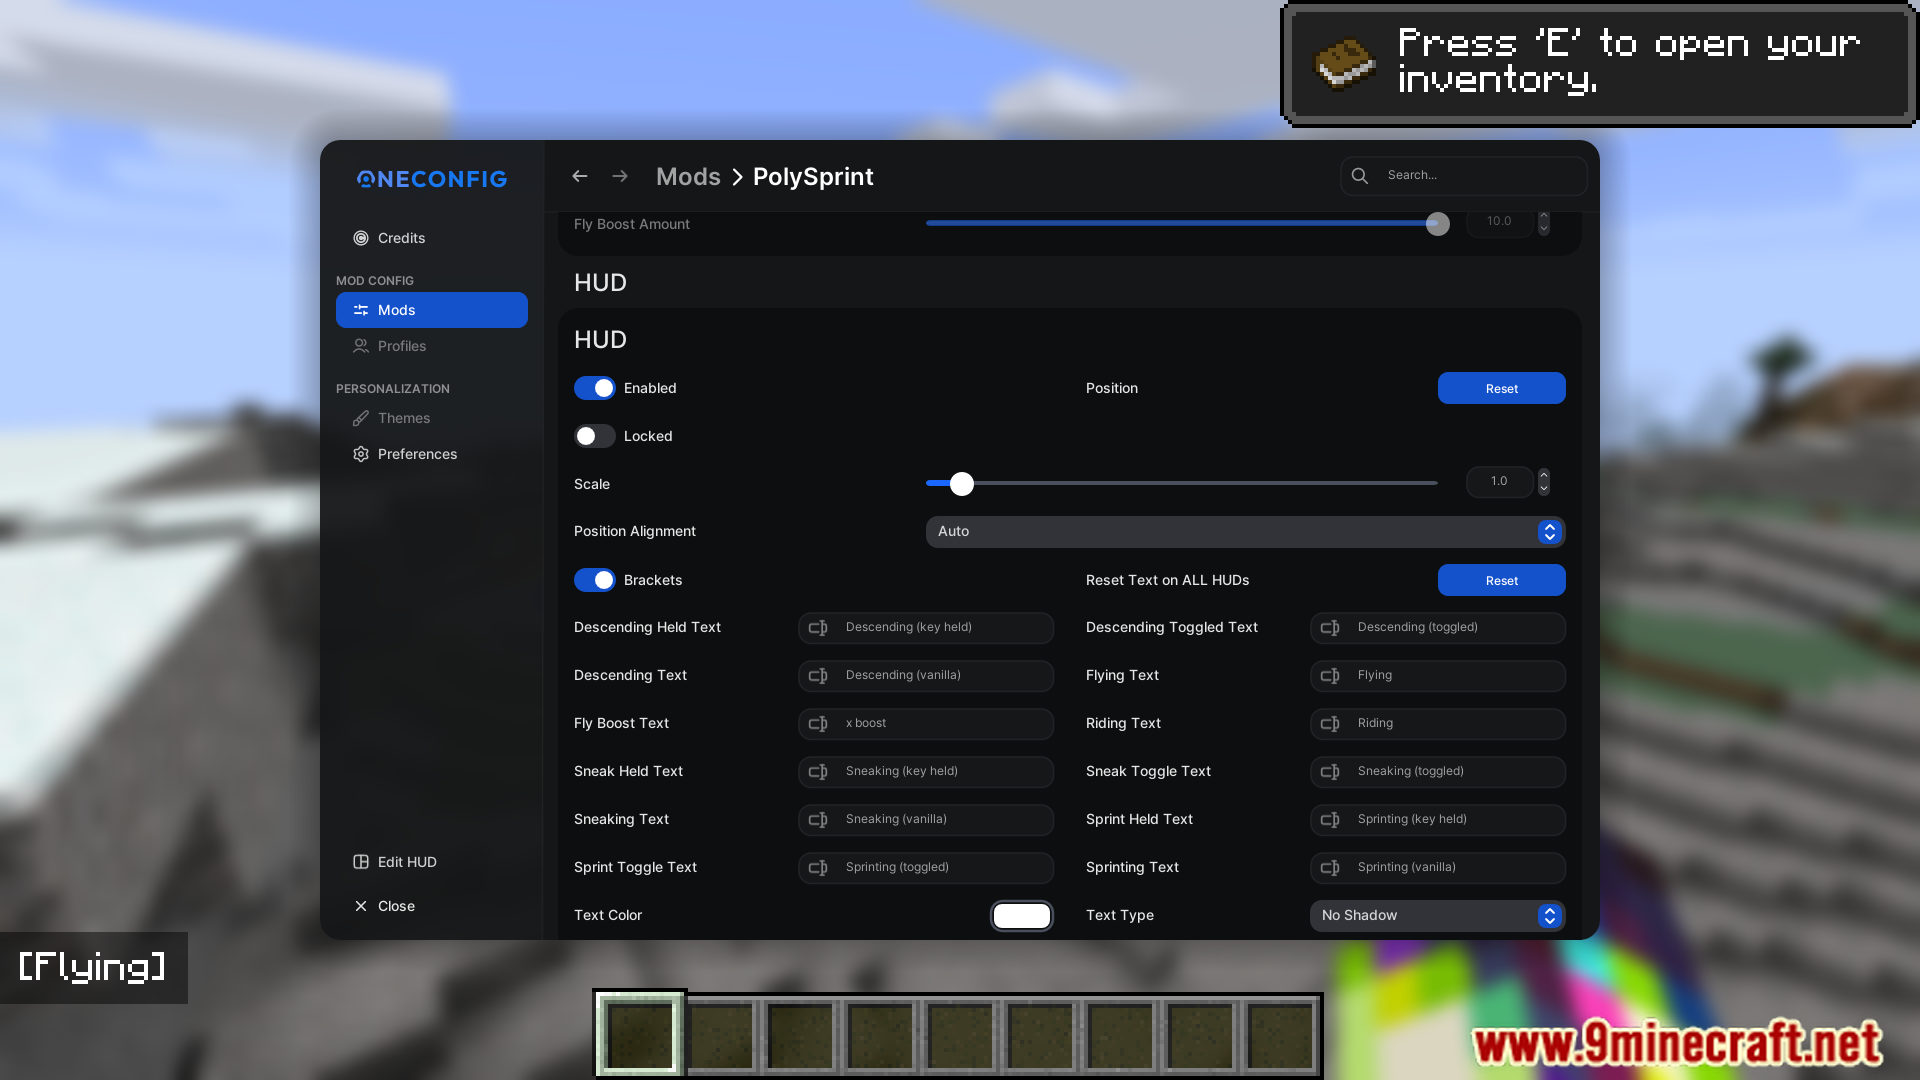The width and height of the screenshot is (1920, 1080).
Task: Click the Fly Boost Amount value box 10.0
Action: 1499,222
